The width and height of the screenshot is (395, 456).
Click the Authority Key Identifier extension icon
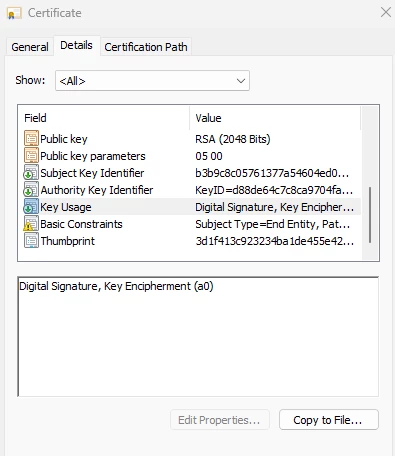point(31,189)
